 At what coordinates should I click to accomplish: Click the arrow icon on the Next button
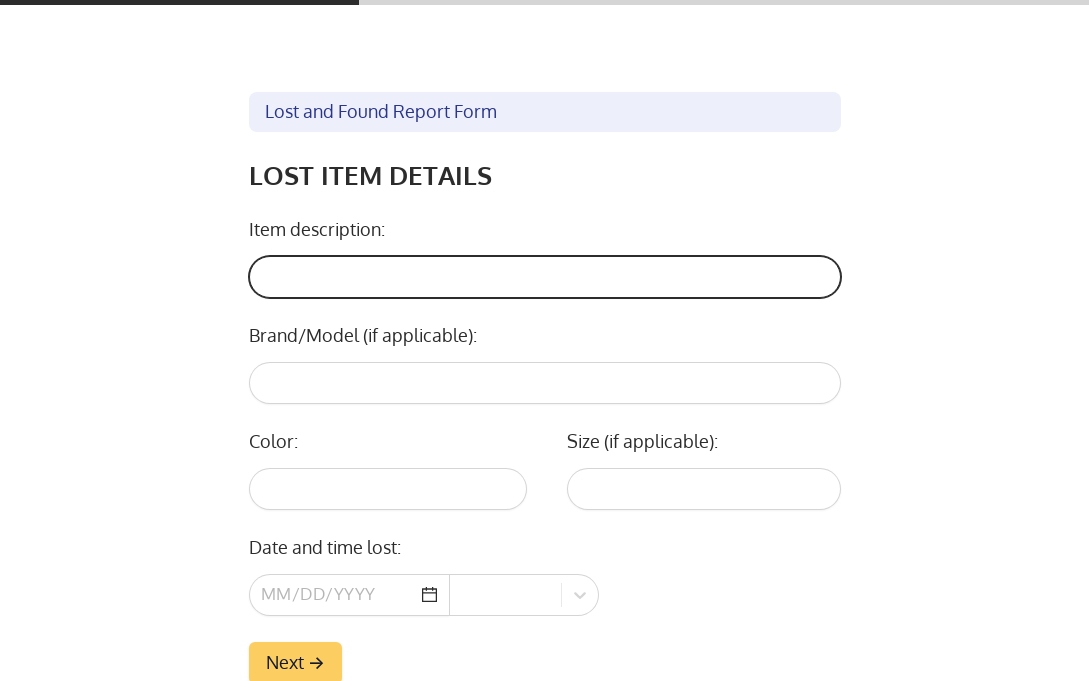point(317,663)
